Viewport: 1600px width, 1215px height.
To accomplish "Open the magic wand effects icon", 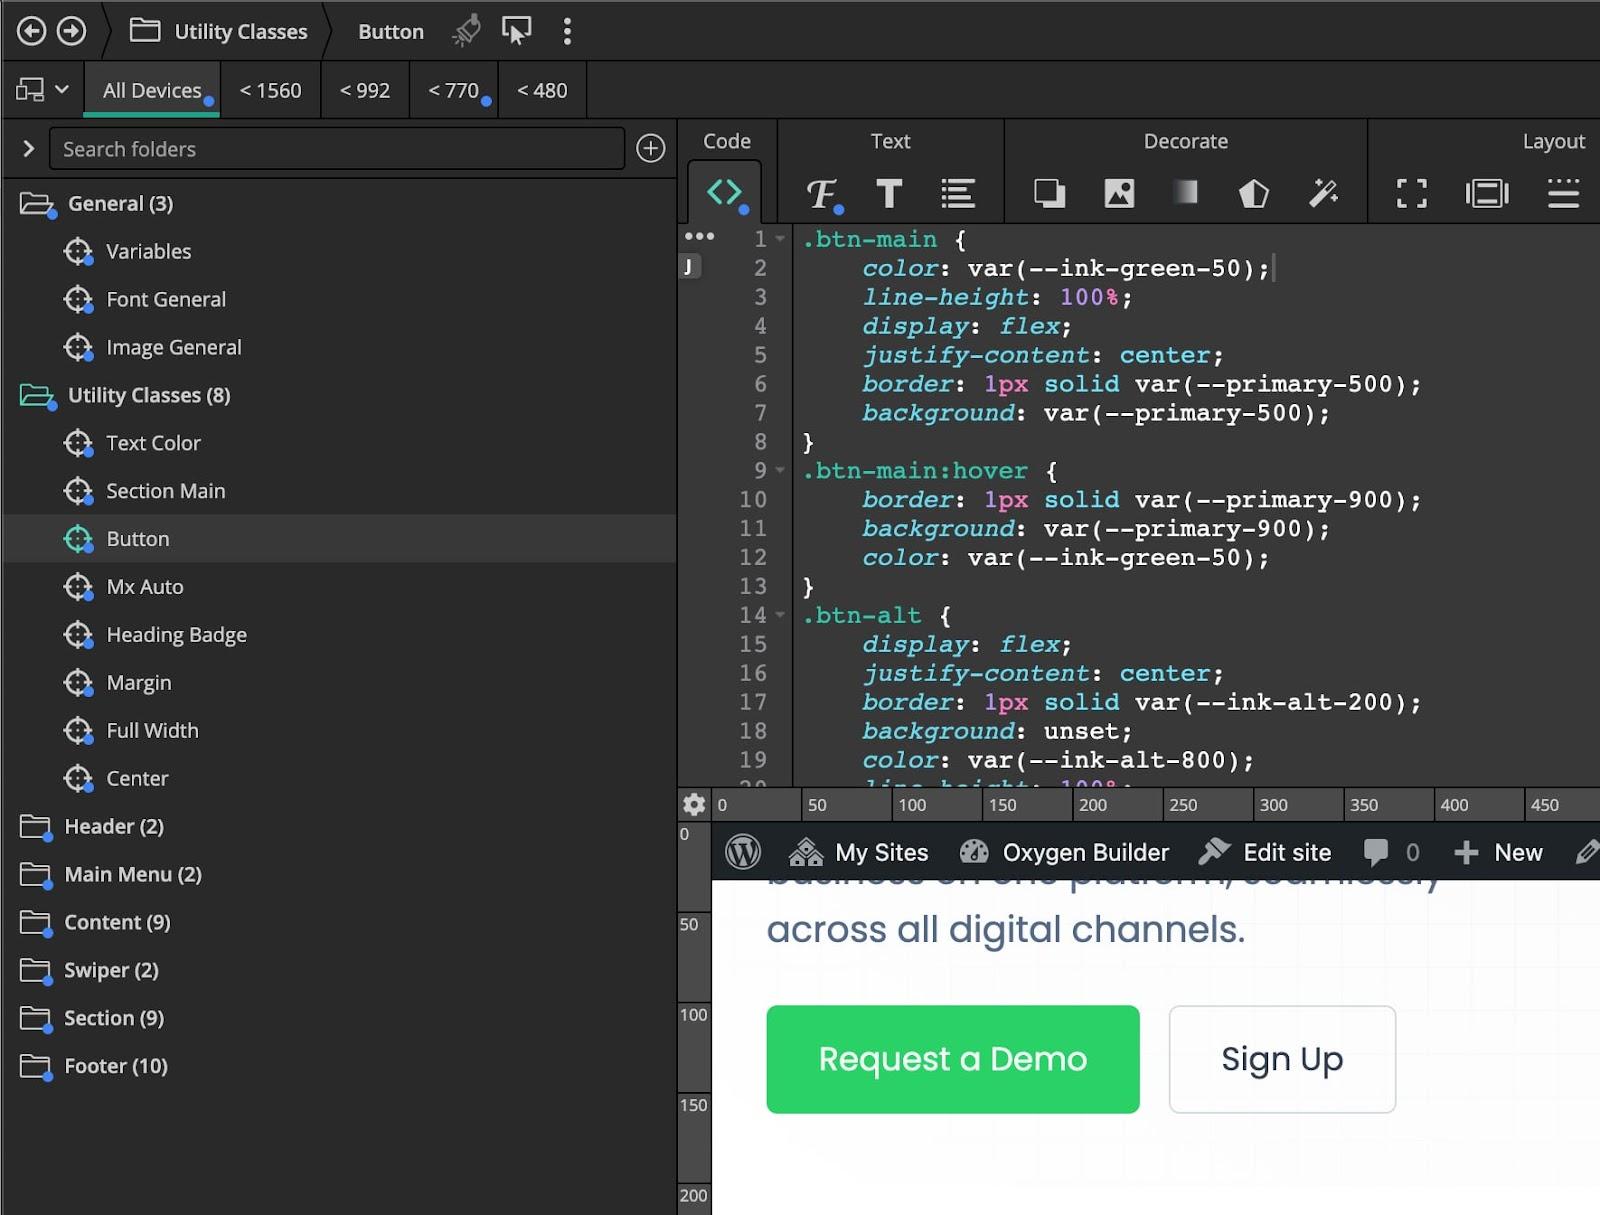I will pyautogui.click(x=1323, y=193).
